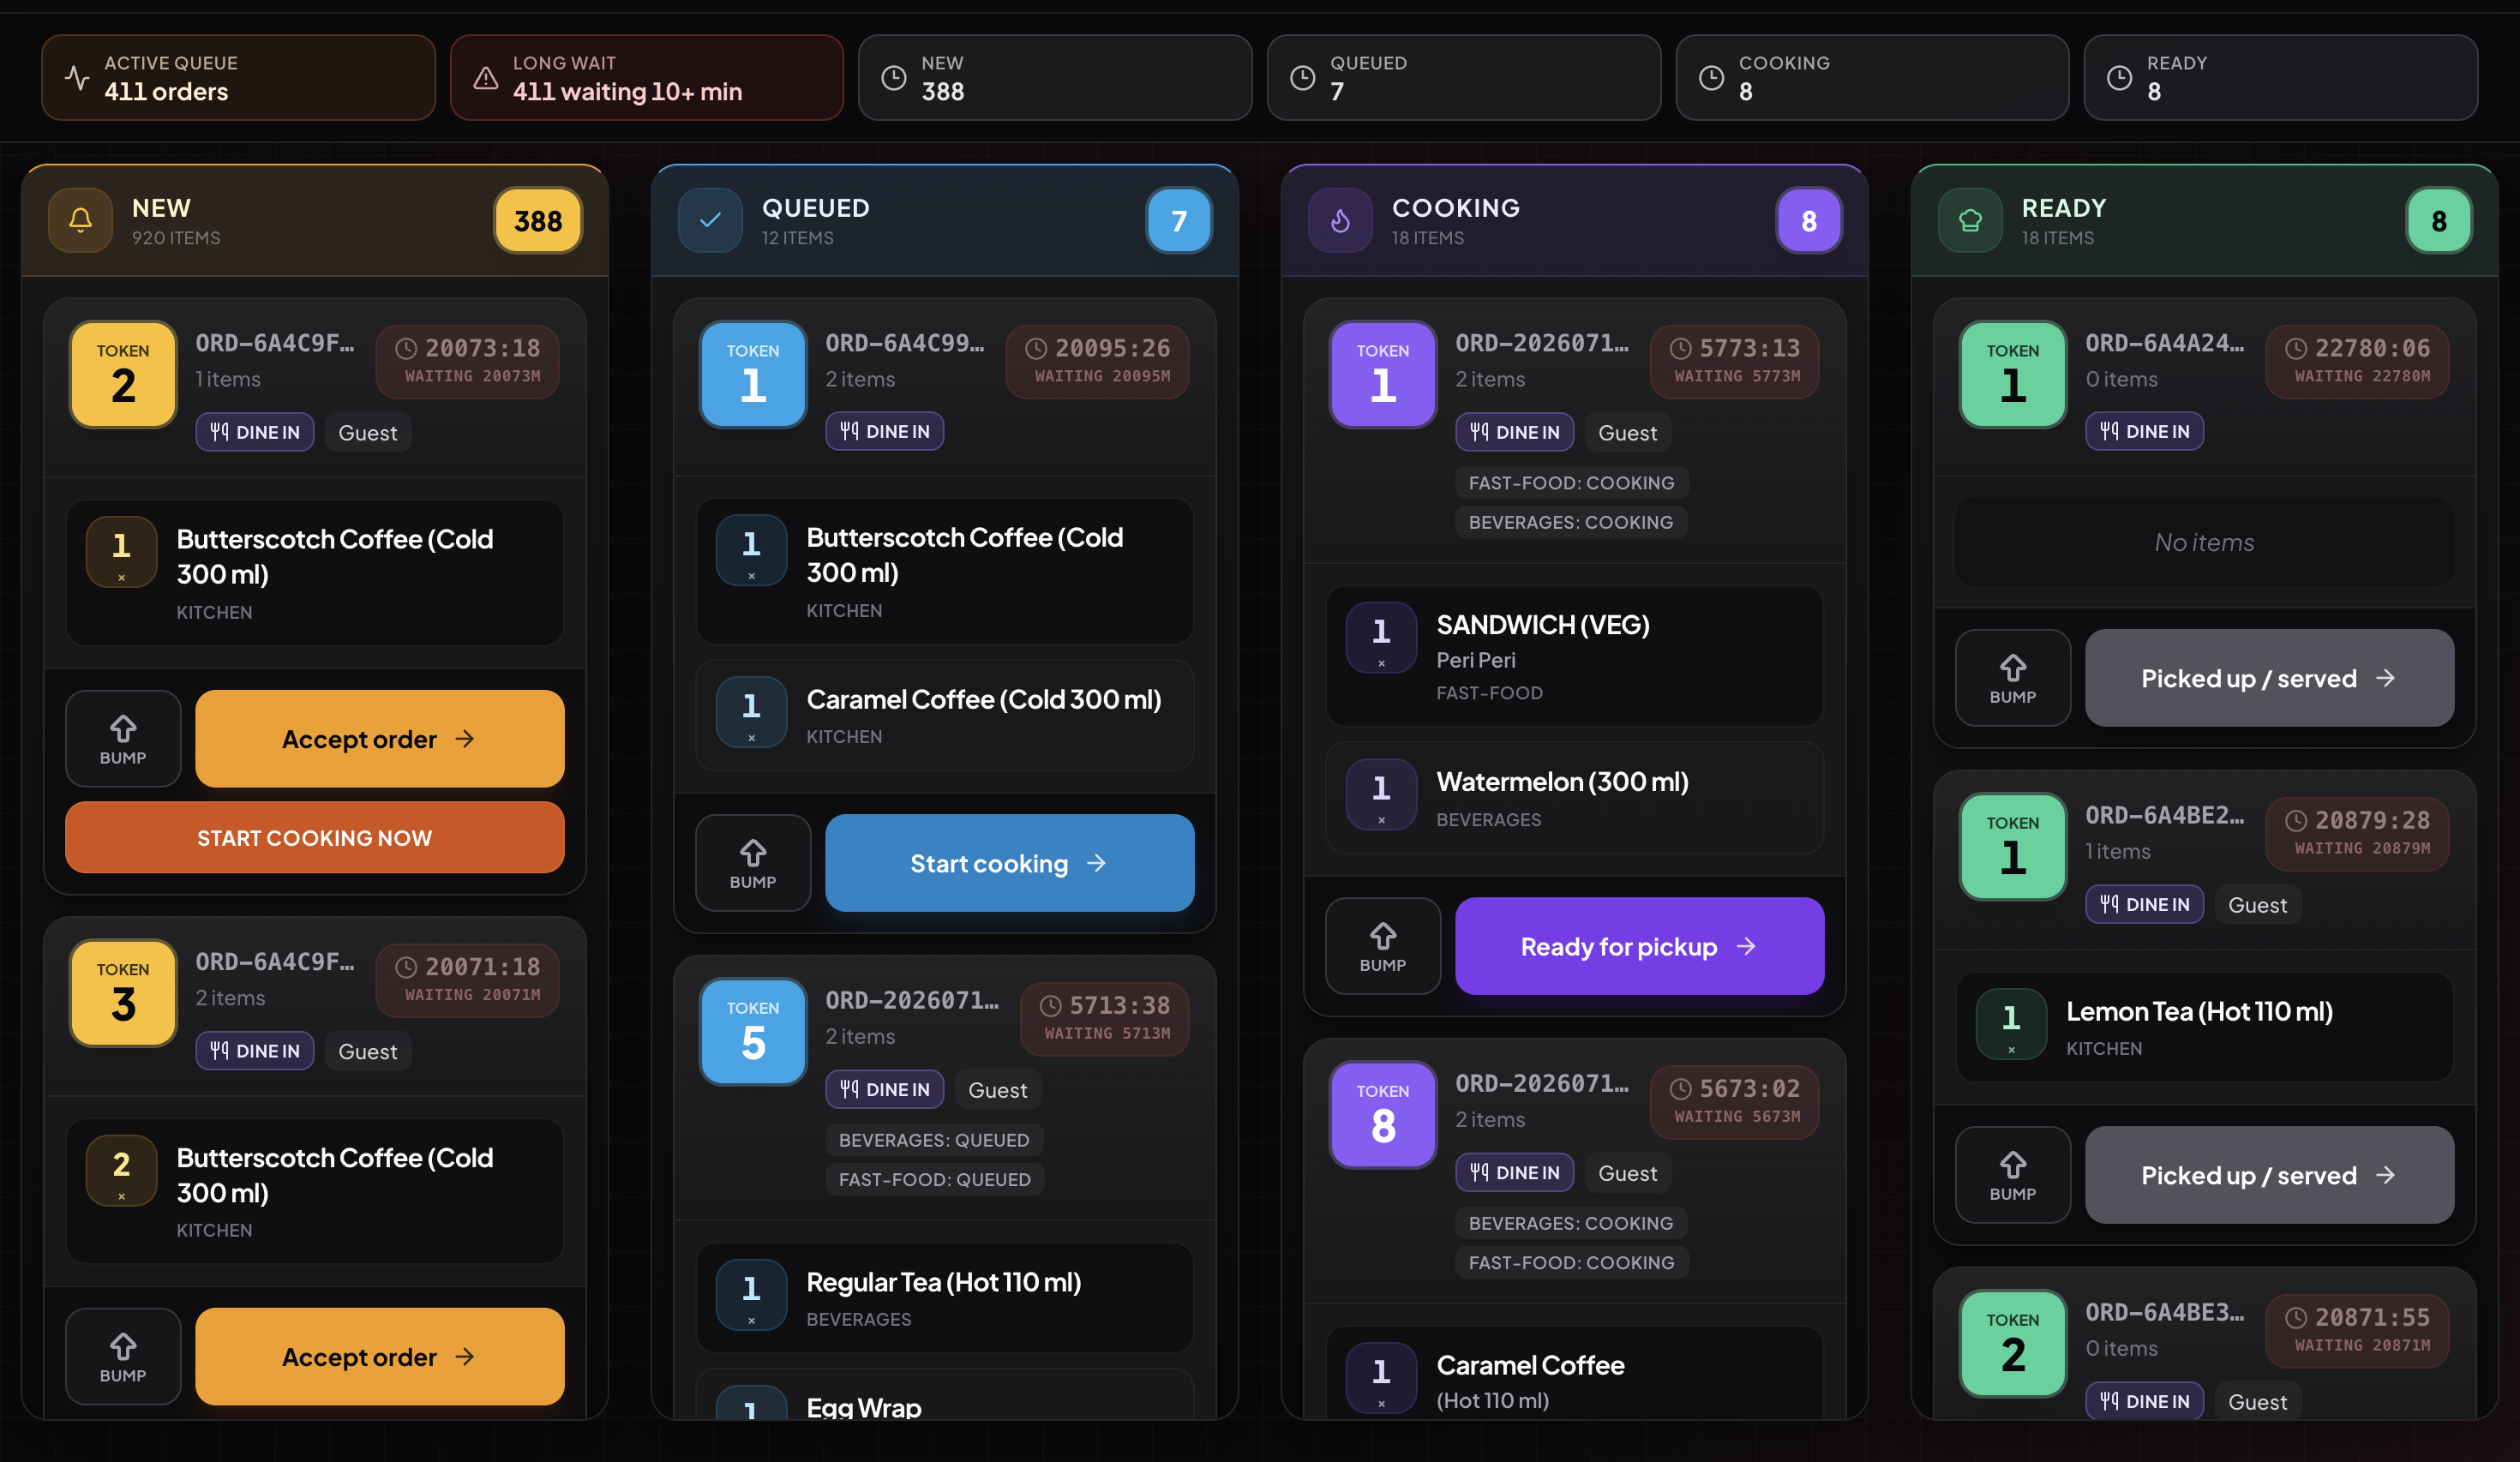Click purple TOKEN 8 badge in COOKING column

1383,1115
